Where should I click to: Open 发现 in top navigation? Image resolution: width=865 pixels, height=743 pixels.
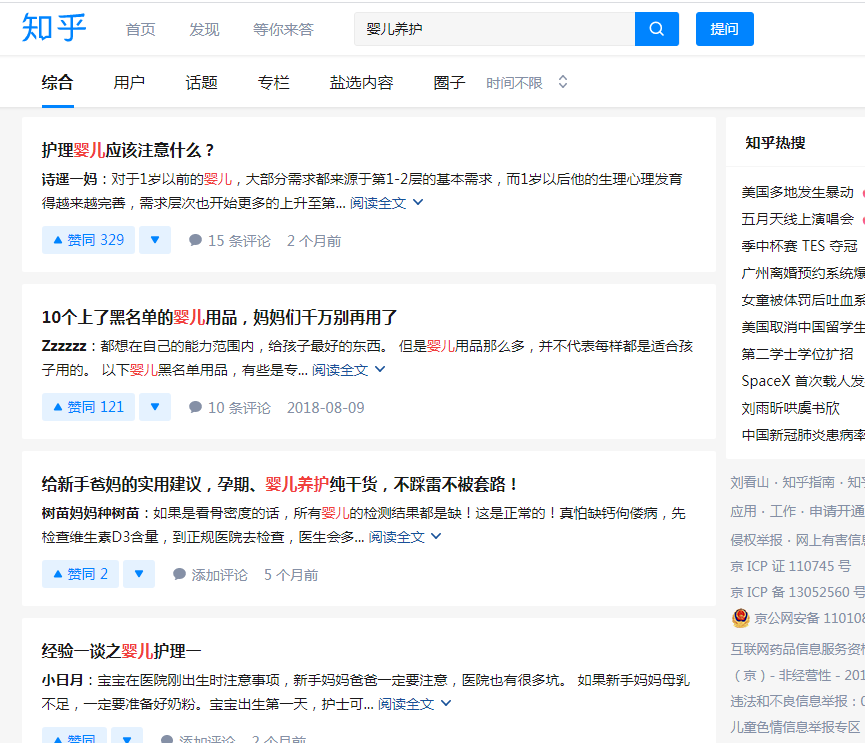pos(204,29)
